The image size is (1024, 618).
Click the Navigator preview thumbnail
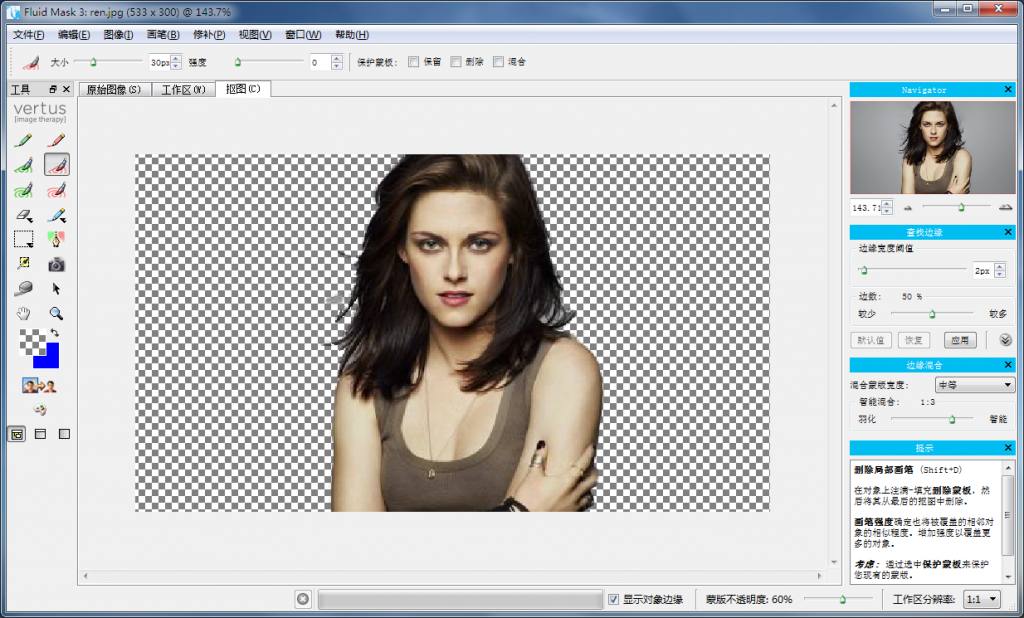931,148
